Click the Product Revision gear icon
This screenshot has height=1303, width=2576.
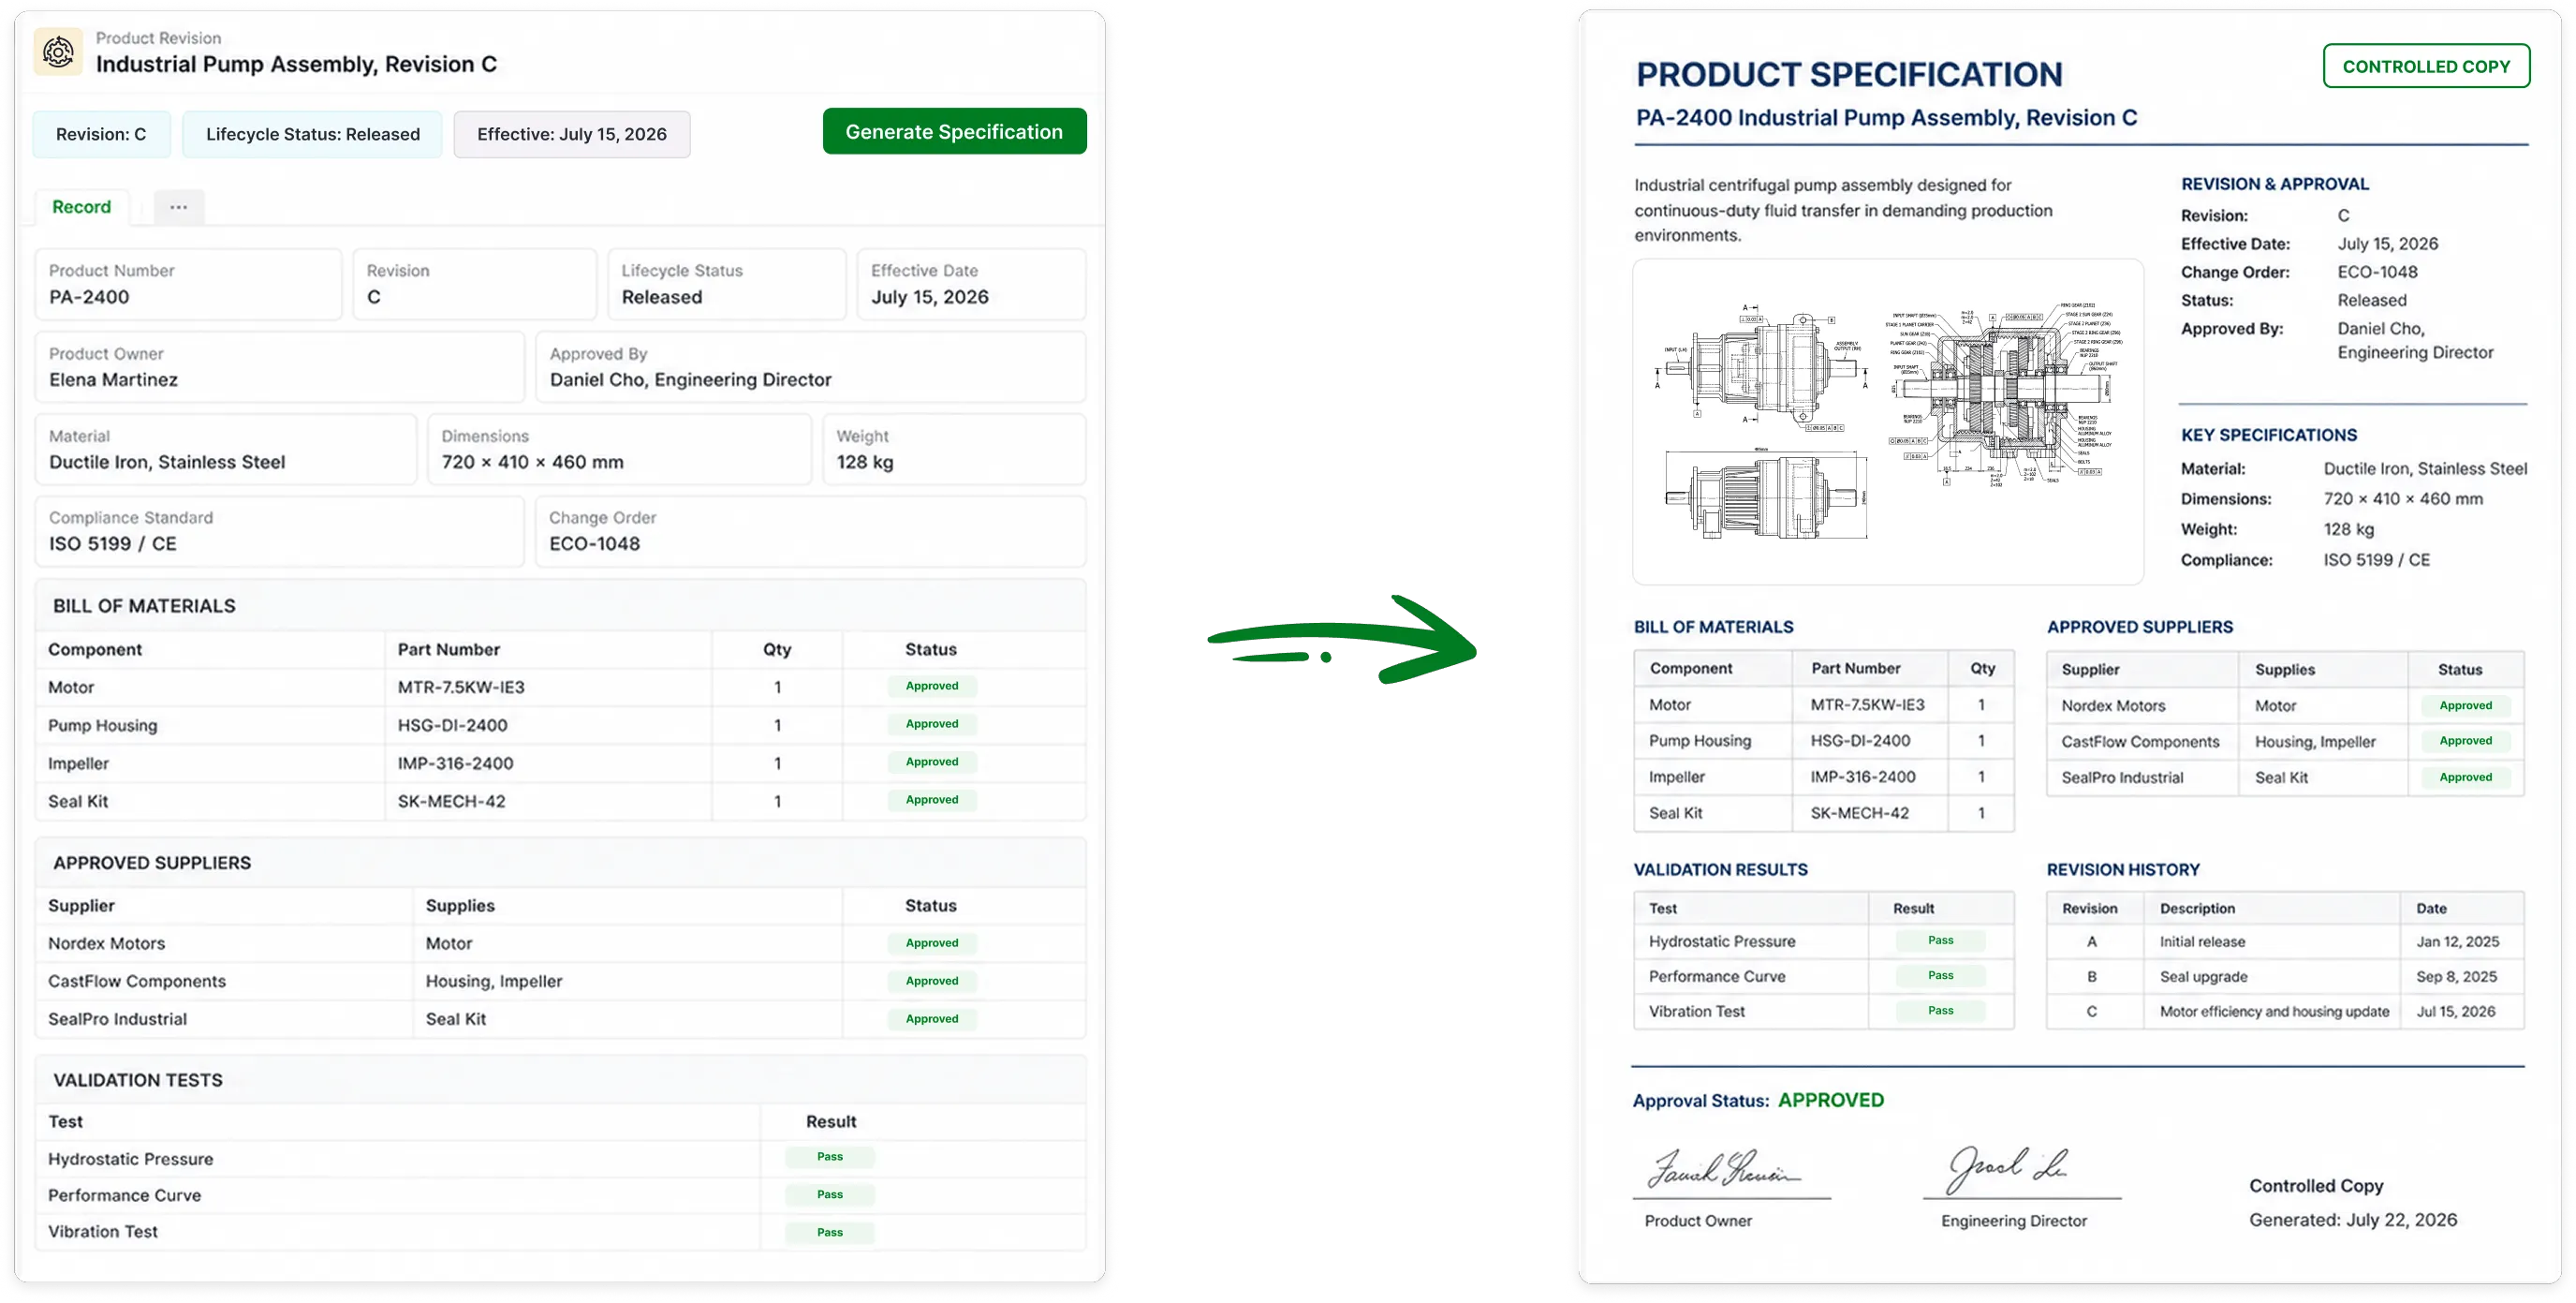pyautogui.click(x=58, y=51)
